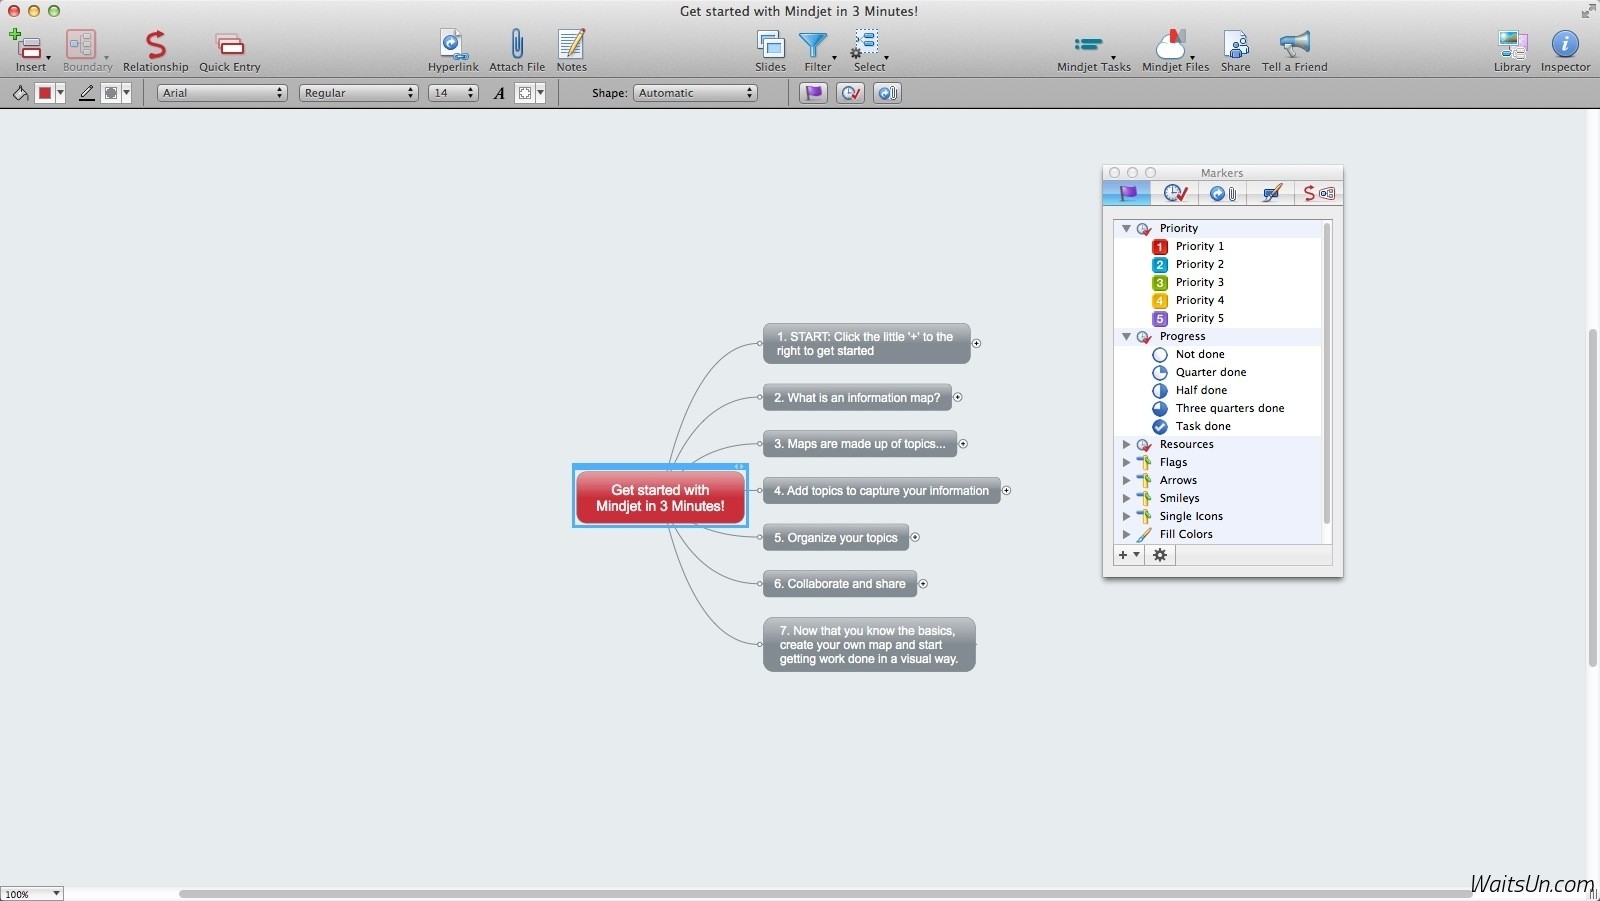Viewport: 1600px width, 901px height.
Task: Collapse the Priority marker group
Action: tap(1126, 228)
